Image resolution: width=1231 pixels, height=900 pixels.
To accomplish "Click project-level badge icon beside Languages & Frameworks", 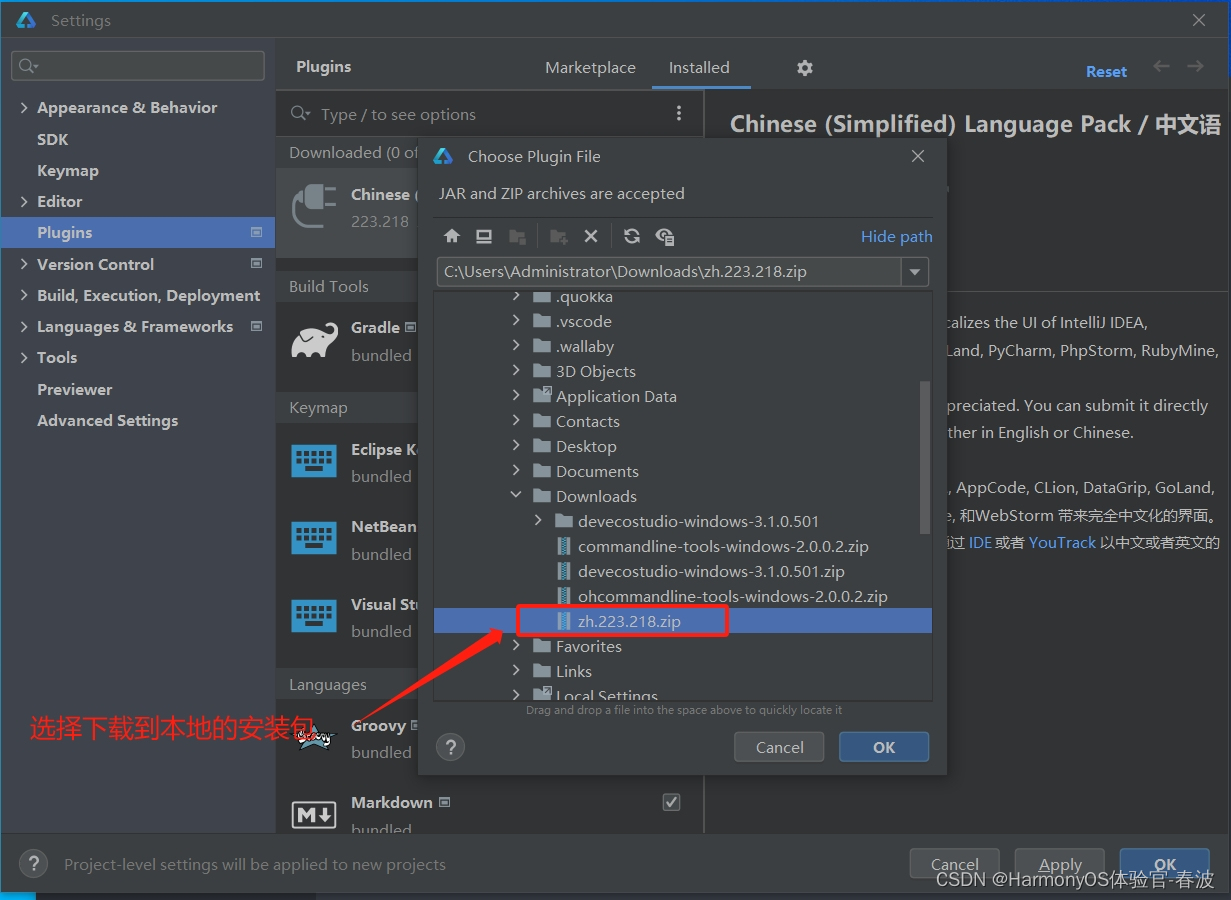I will (256, 326).
